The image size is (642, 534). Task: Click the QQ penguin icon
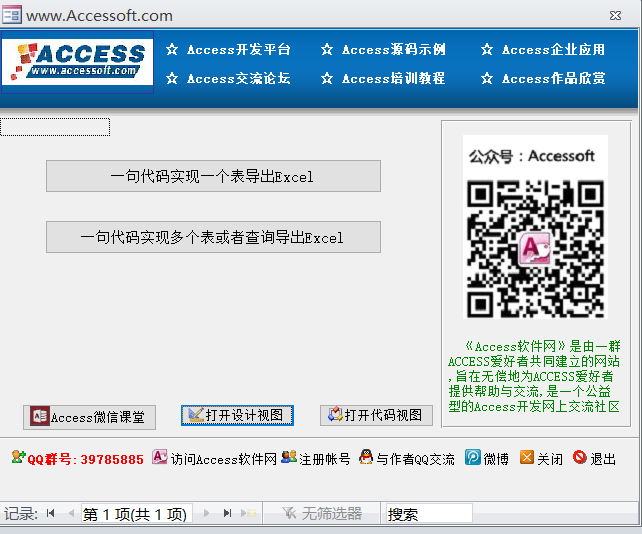(x=366, y=457)
